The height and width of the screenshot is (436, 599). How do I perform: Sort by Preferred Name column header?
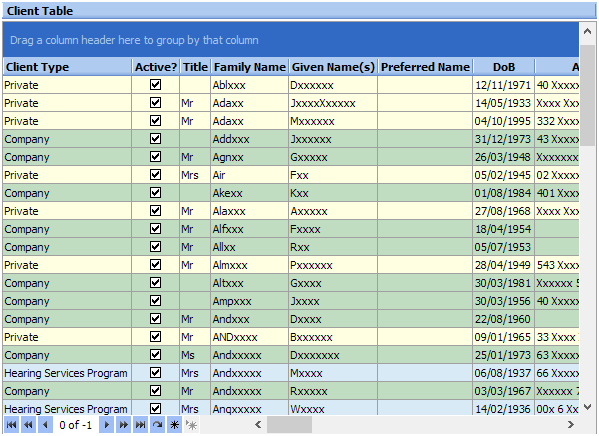coord(425,67)
